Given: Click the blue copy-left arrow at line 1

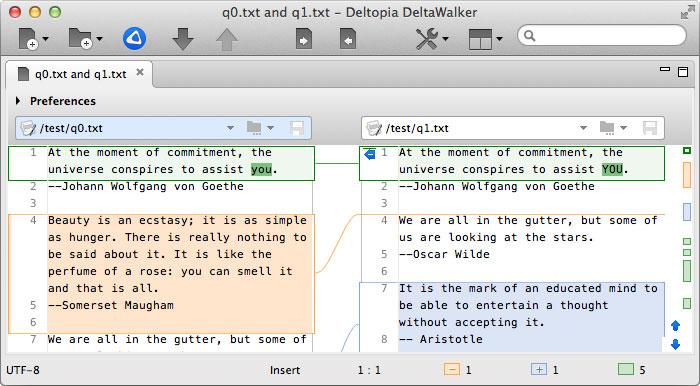Looking at the screenshot, I should (x=370, y=154).
